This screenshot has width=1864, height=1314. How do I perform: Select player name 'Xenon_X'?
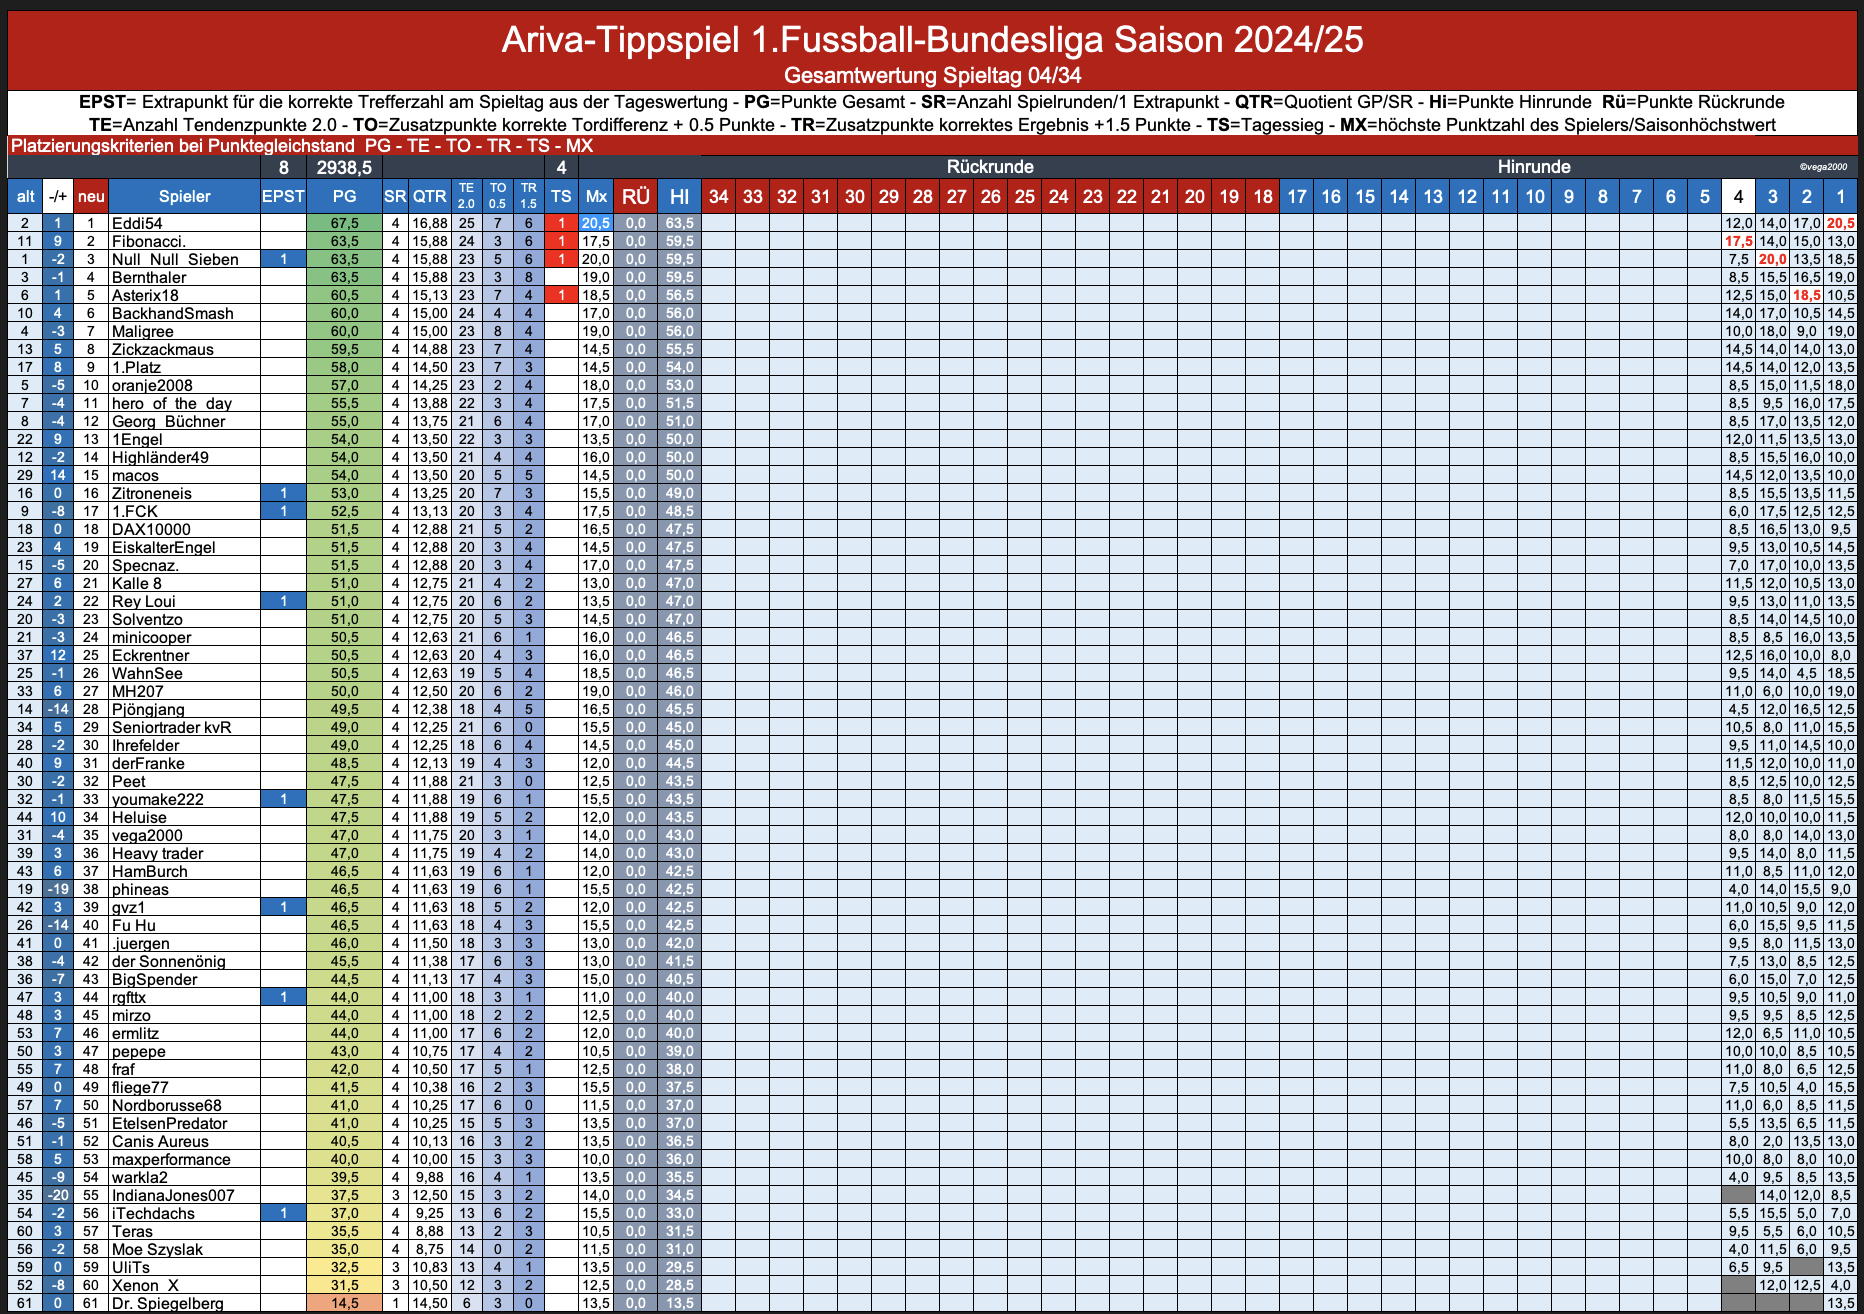(x=145, y=1285)
